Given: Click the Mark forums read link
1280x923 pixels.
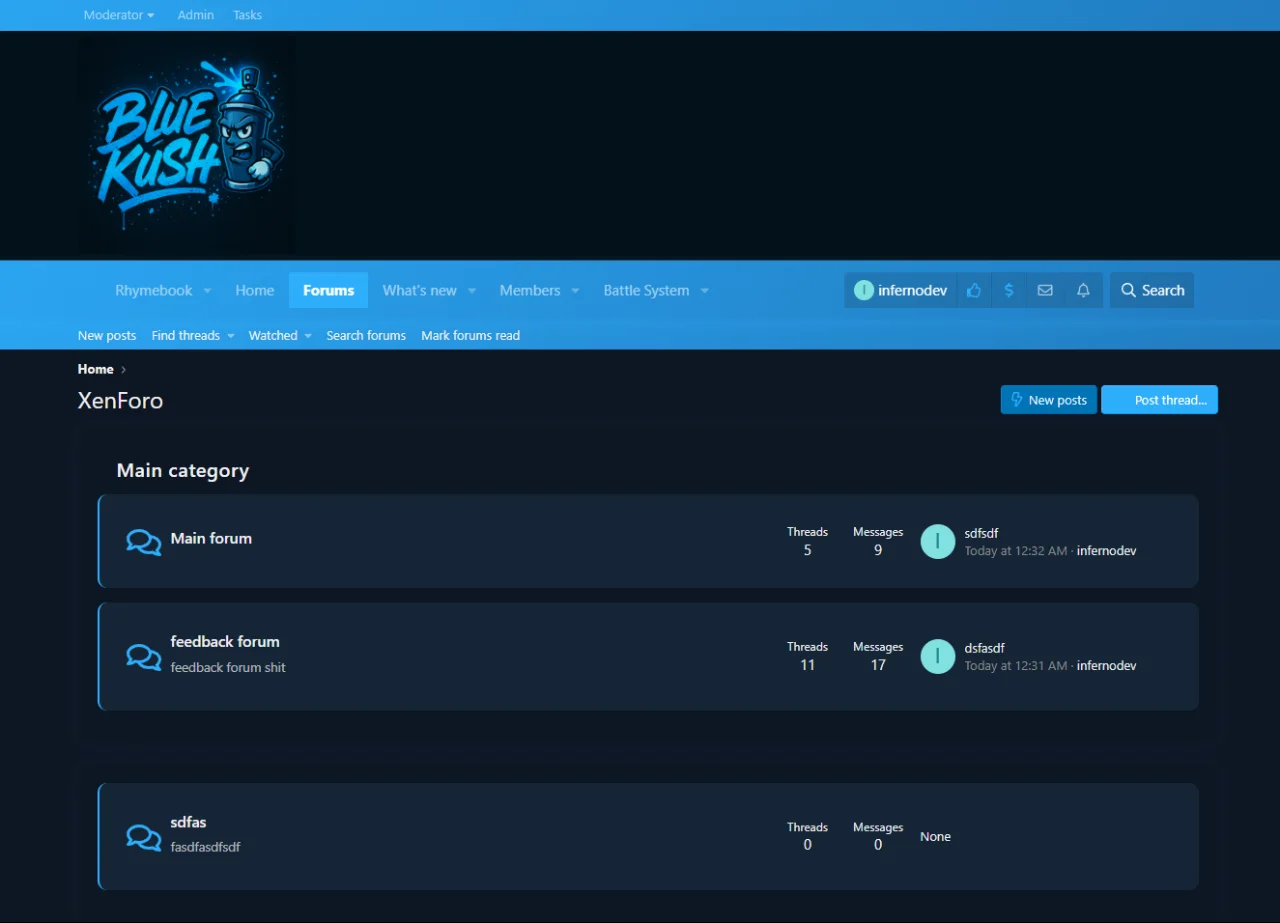Looking at the screenshot, I should pos(470,336).
